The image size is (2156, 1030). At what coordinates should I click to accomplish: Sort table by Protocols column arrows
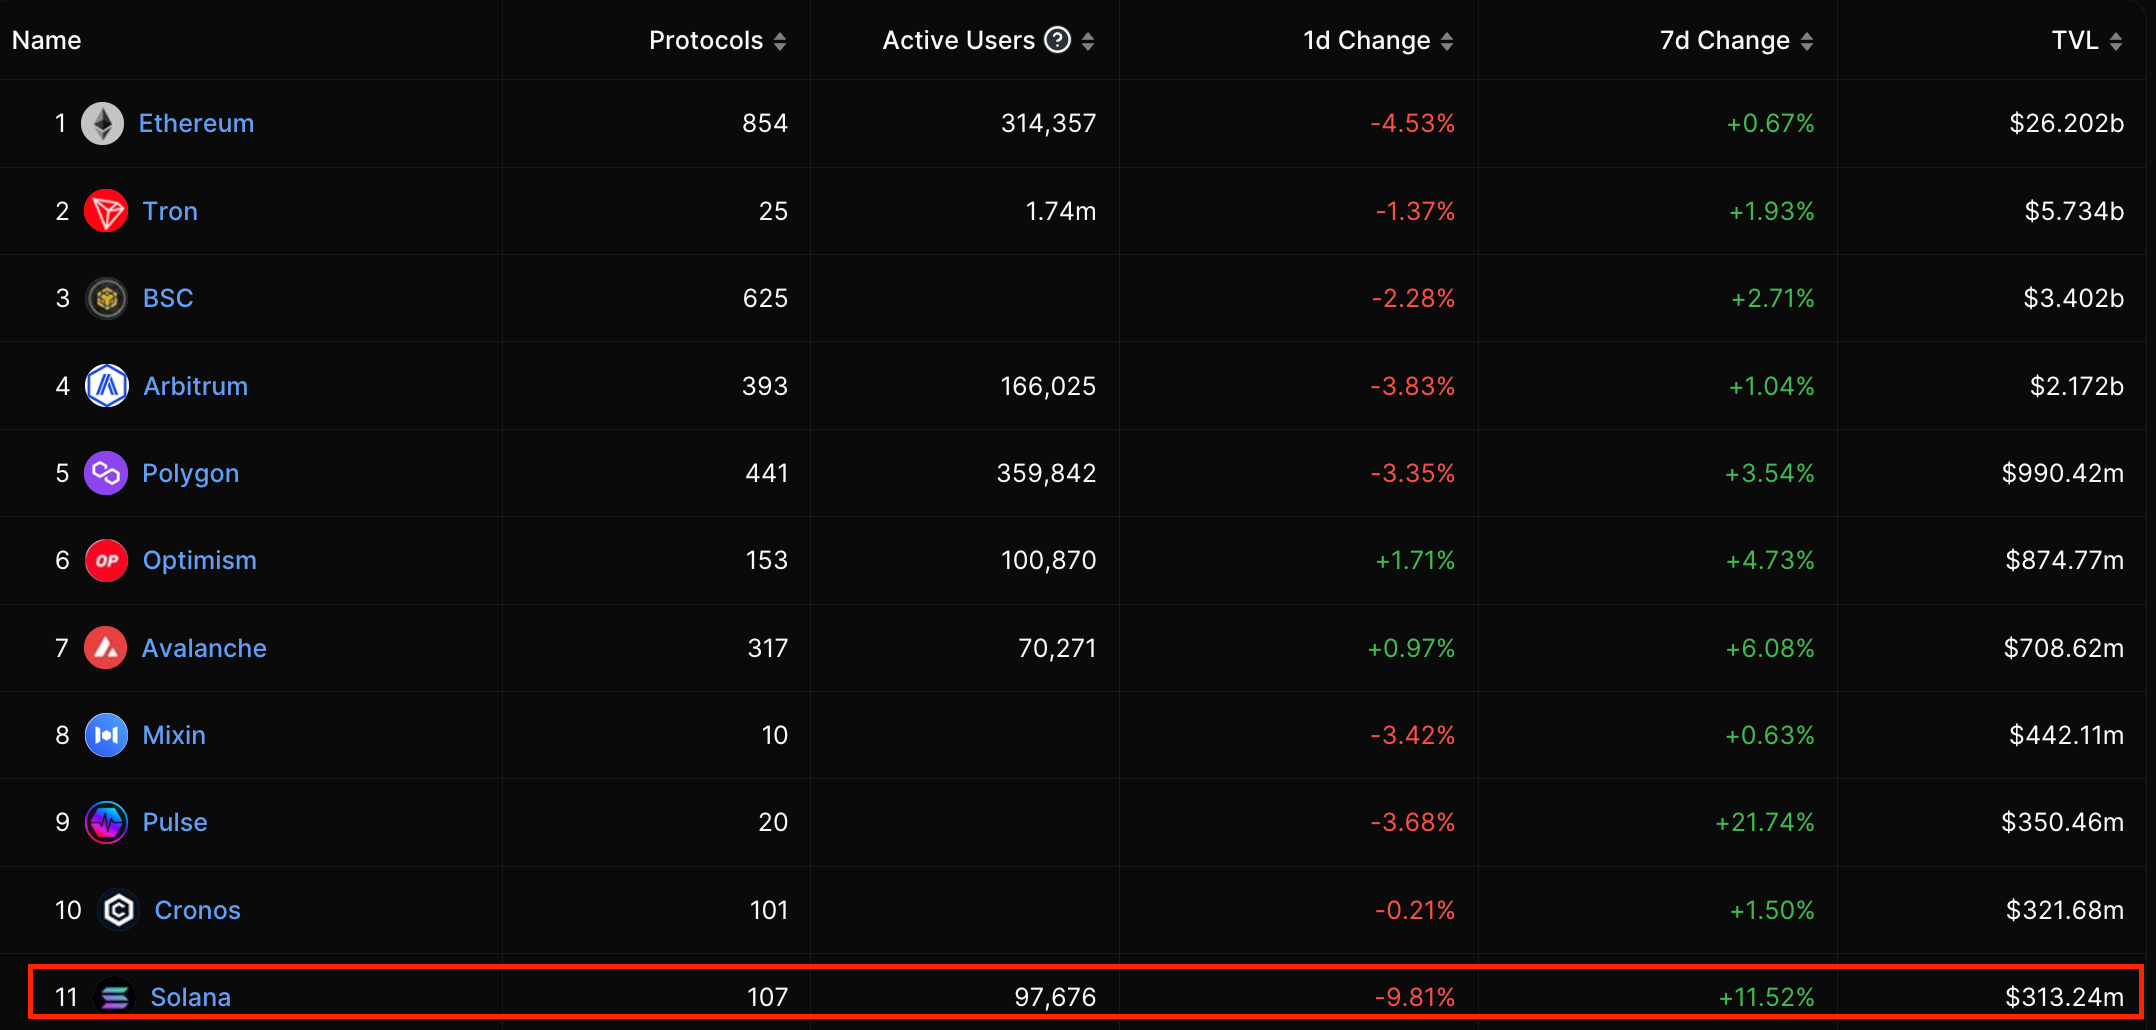[780, 41]
